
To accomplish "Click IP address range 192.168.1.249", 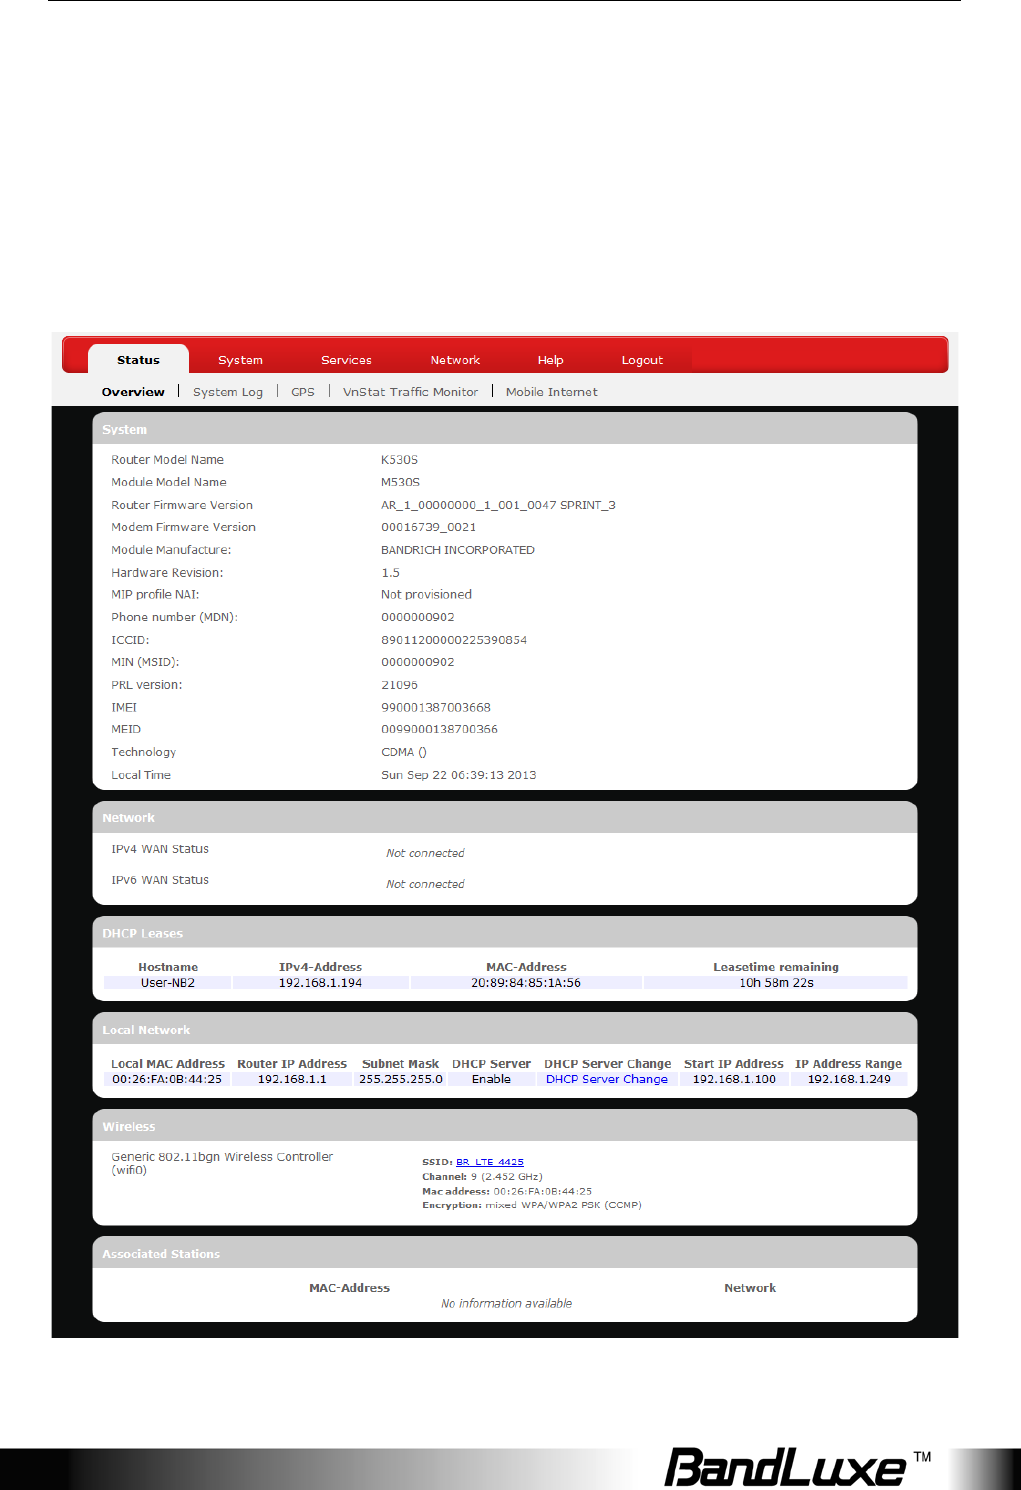I will pyautogui.click(x=849, y=1079).
